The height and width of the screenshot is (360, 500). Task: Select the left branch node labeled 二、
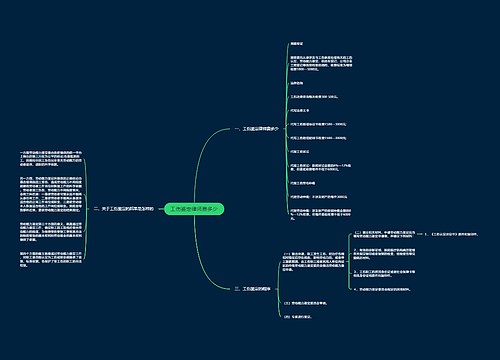point(124,209)
